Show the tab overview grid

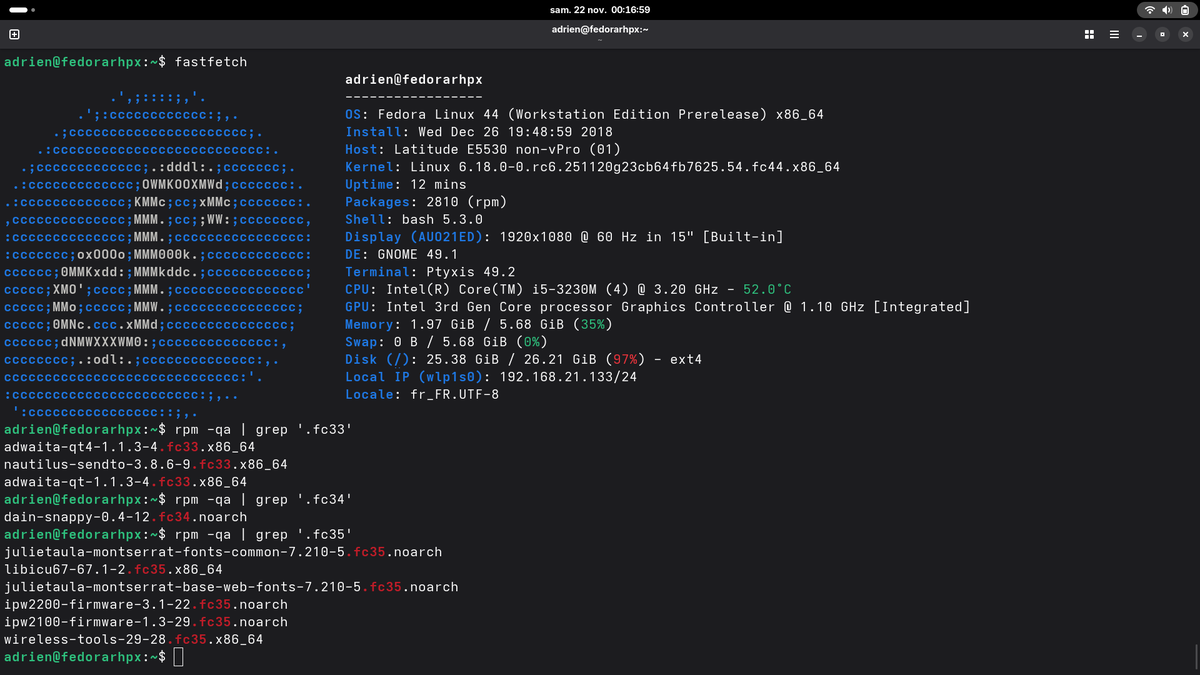[x=1089, y=33]
